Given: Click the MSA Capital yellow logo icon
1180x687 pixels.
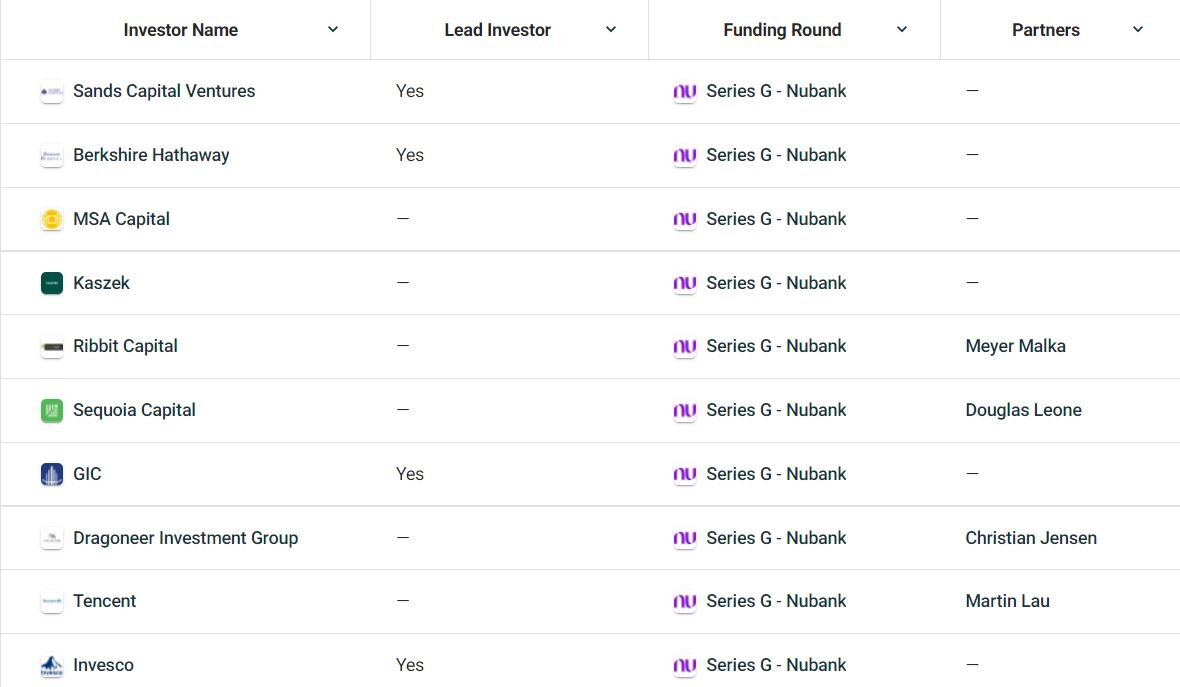Looking at the screenshot, I should click(x=52, y=220).
